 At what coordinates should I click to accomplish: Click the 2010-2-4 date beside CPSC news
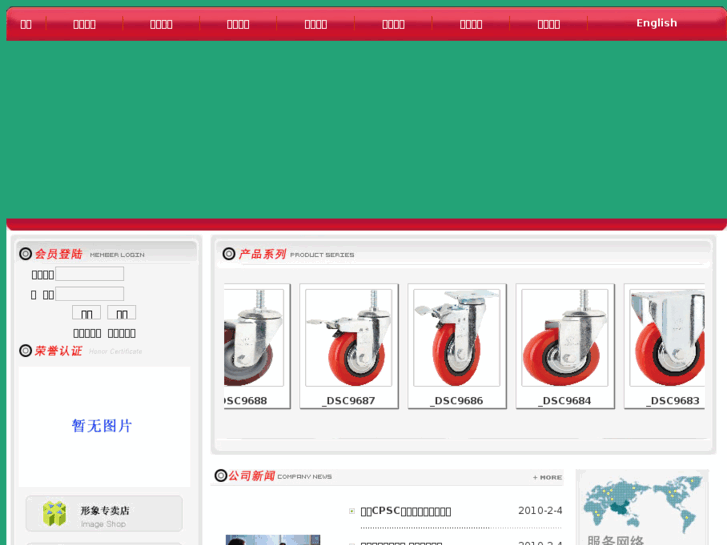[540, 511]
